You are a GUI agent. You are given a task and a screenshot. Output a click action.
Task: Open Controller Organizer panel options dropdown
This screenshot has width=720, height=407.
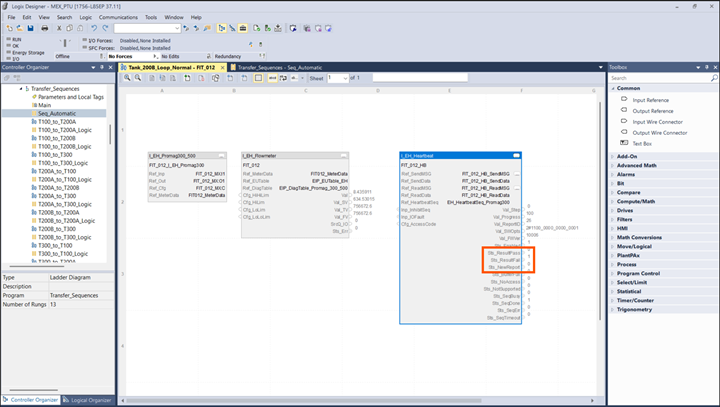(x=93, y=67)
